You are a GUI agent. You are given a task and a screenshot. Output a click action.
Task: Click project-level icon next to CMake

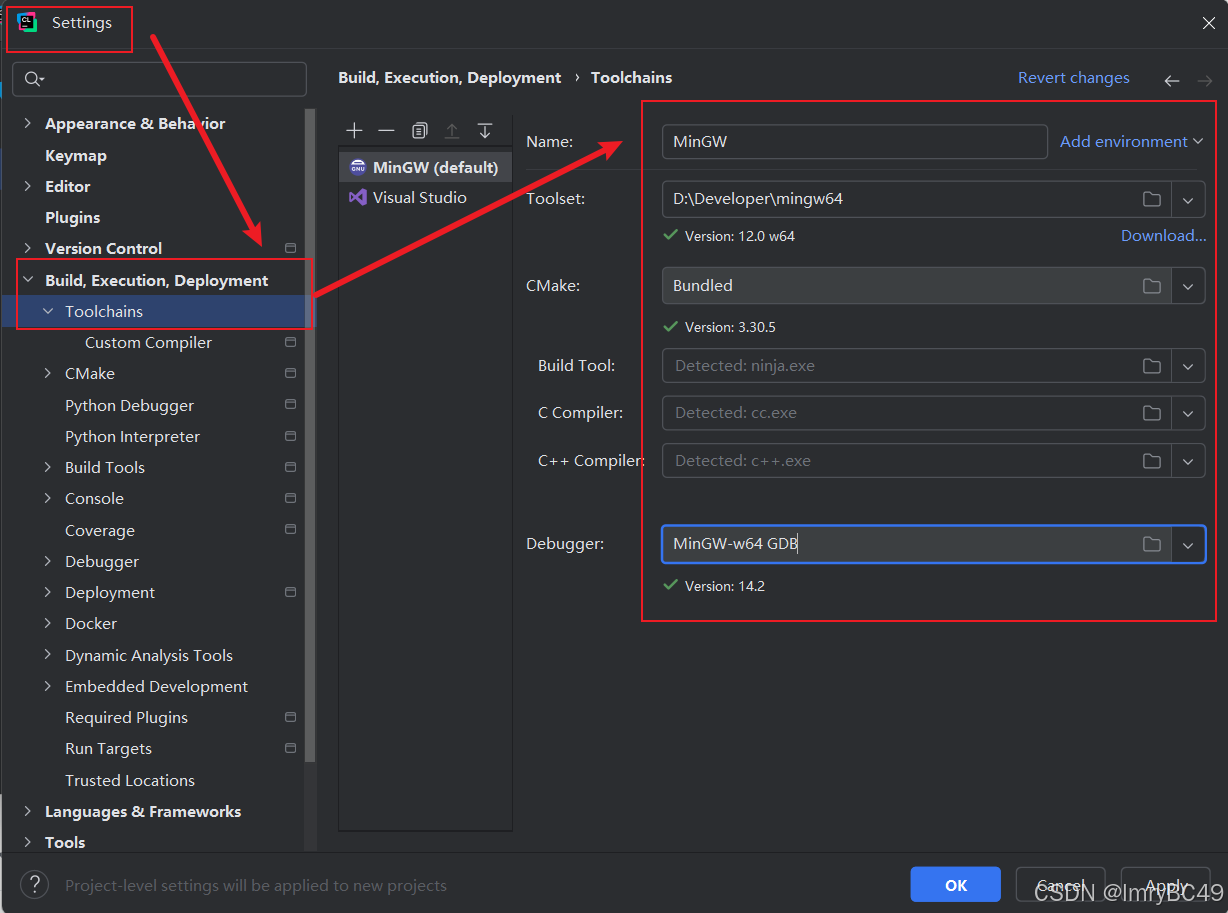coord(291,373)
